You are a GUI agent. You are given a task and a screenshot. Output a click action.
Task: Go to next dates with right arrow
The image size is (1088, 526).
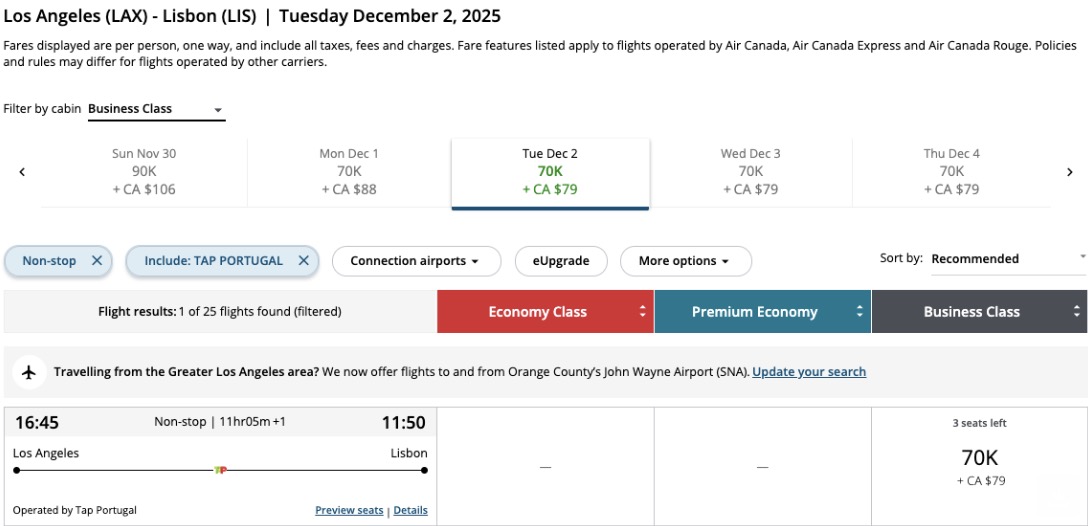(1069, 172)
